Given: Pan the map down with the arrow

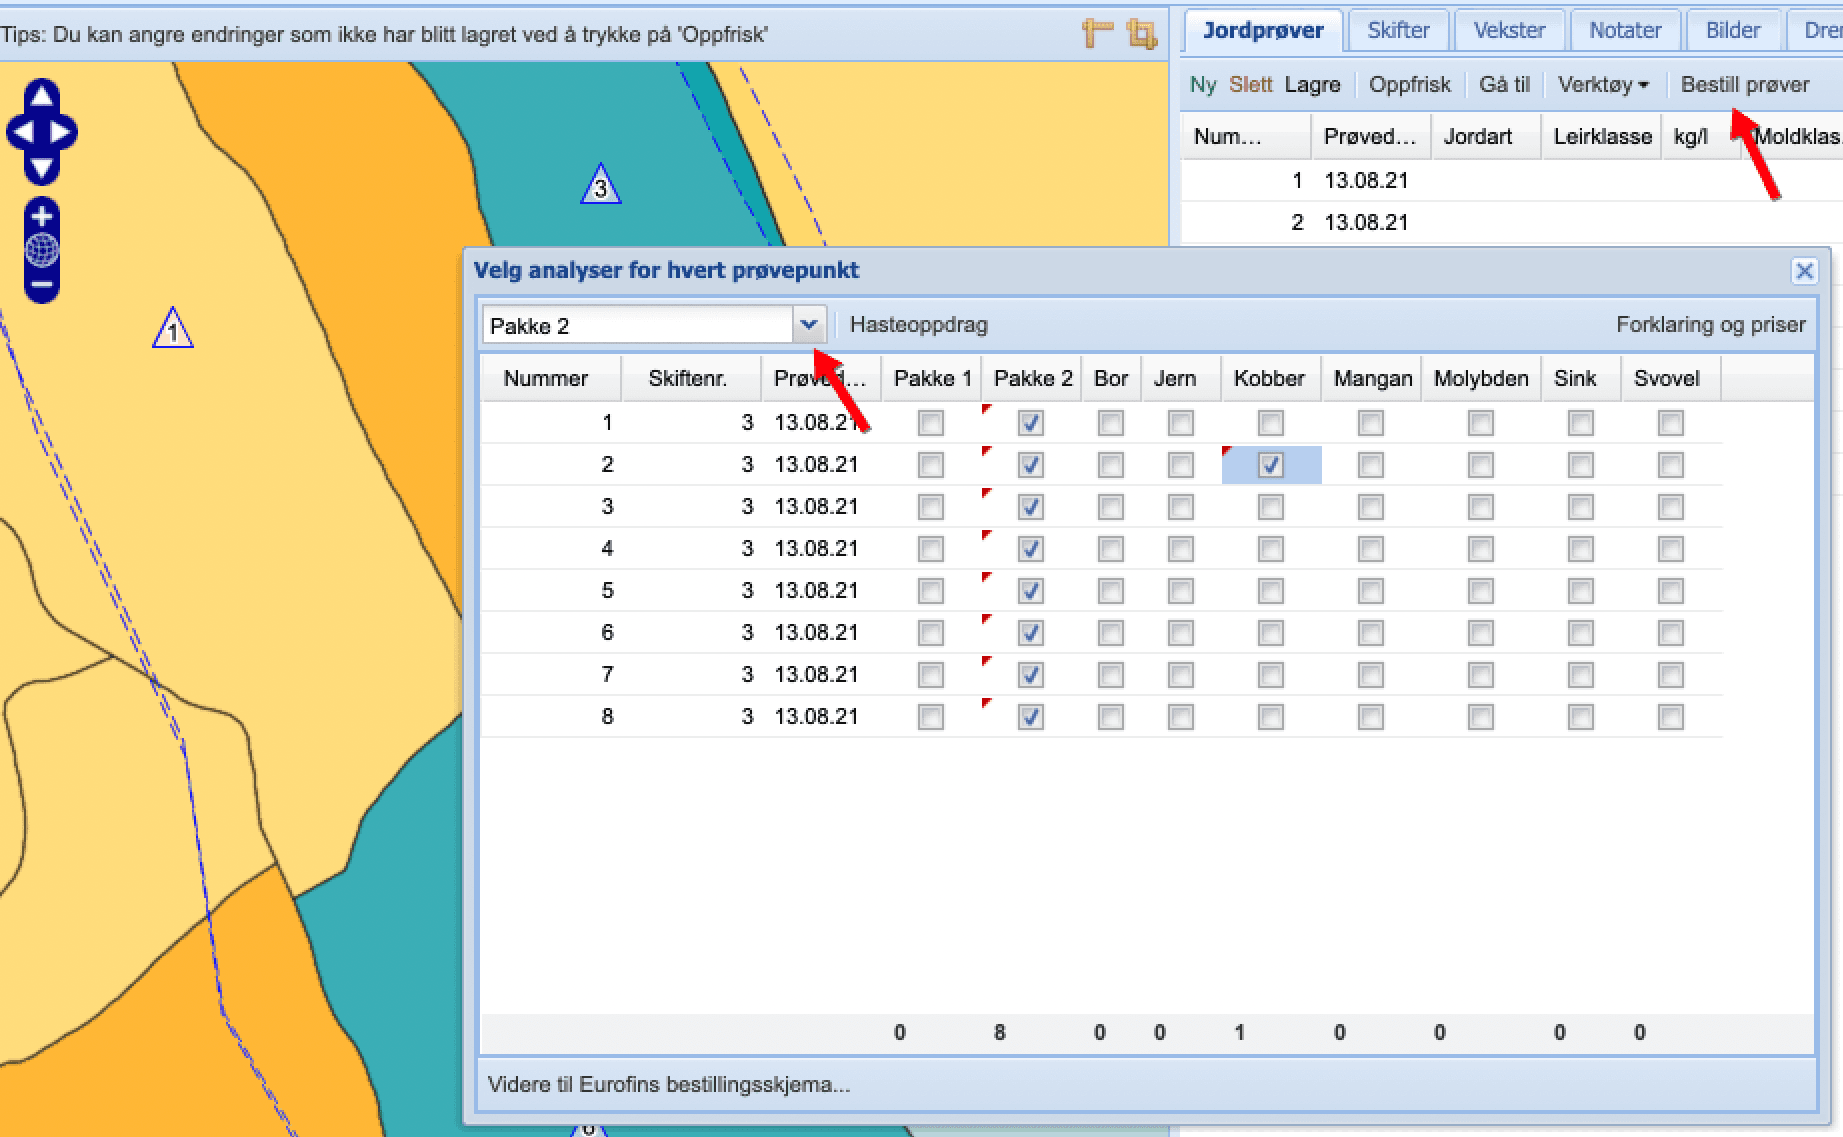Looking at the screenshot, I should (41, 167).
